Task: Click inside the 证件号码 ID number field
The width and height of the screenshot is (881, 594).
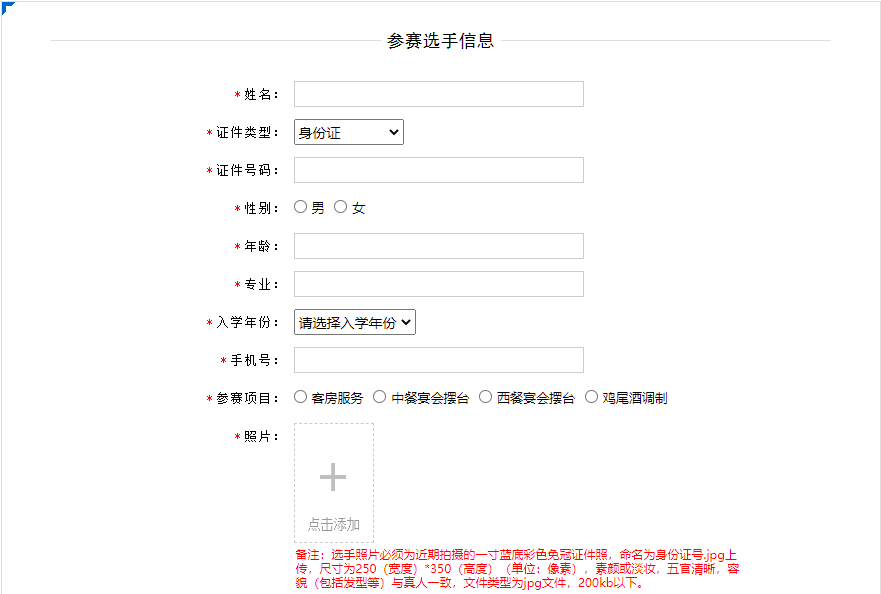Action: pyautogui.click(x=438, y=169)
